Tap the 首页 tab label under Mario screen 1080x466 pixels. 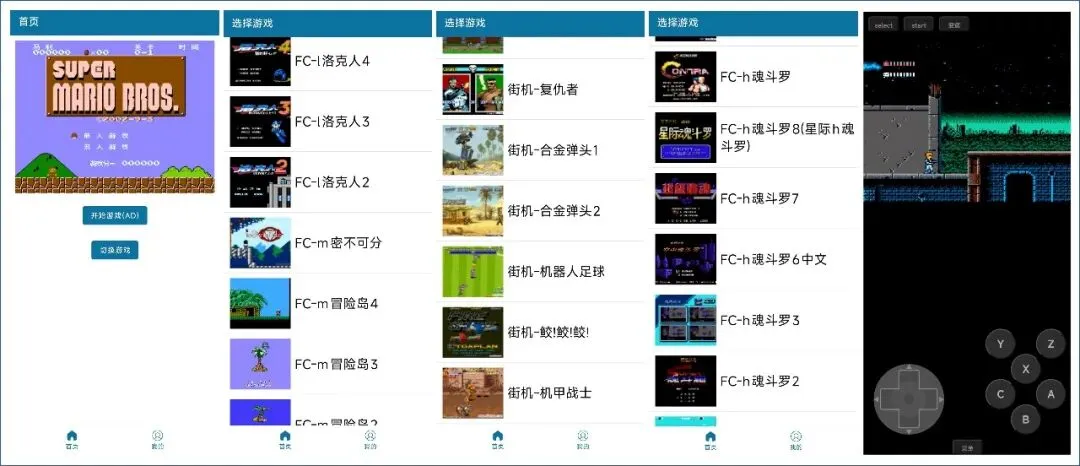pyautogui.click(x=72, y=447)
